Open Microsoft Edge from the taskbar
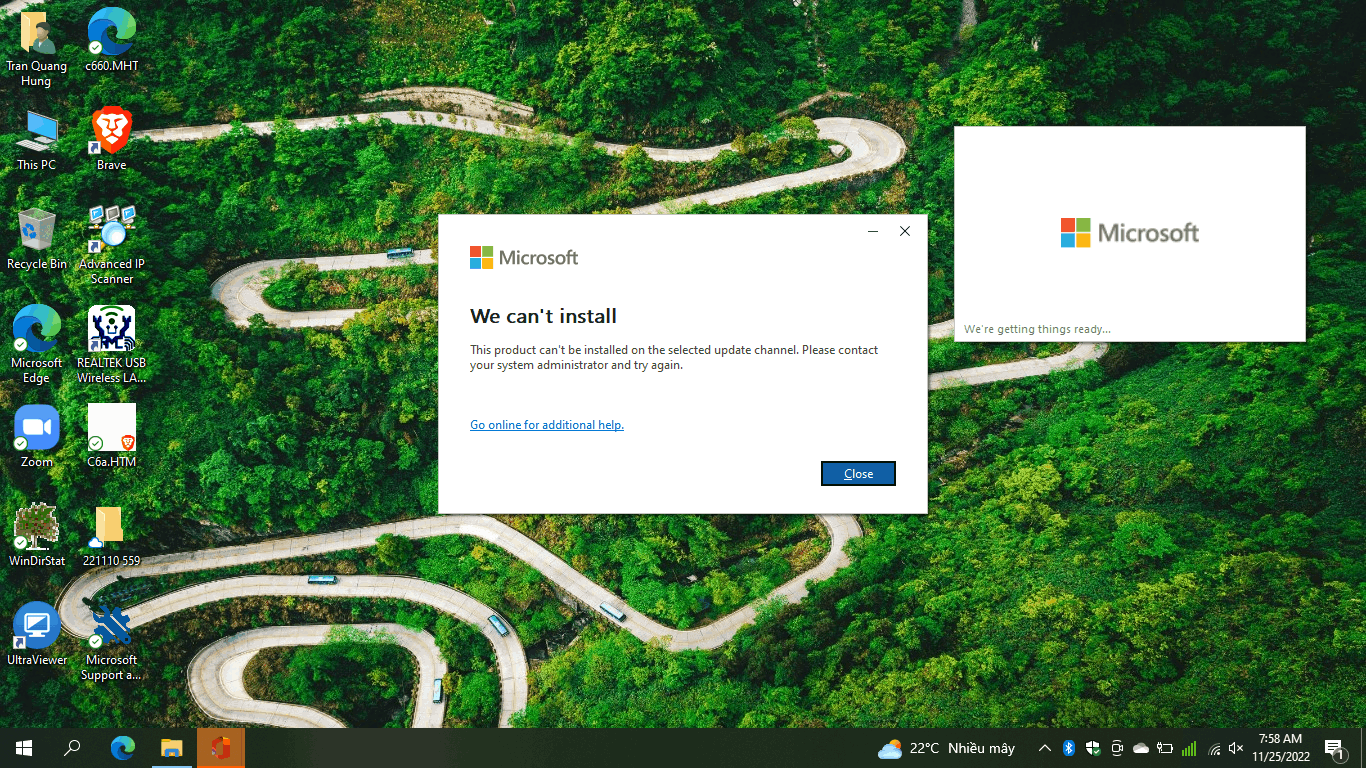Screen dimensions: 1366x768 click(x=122, y=748)
